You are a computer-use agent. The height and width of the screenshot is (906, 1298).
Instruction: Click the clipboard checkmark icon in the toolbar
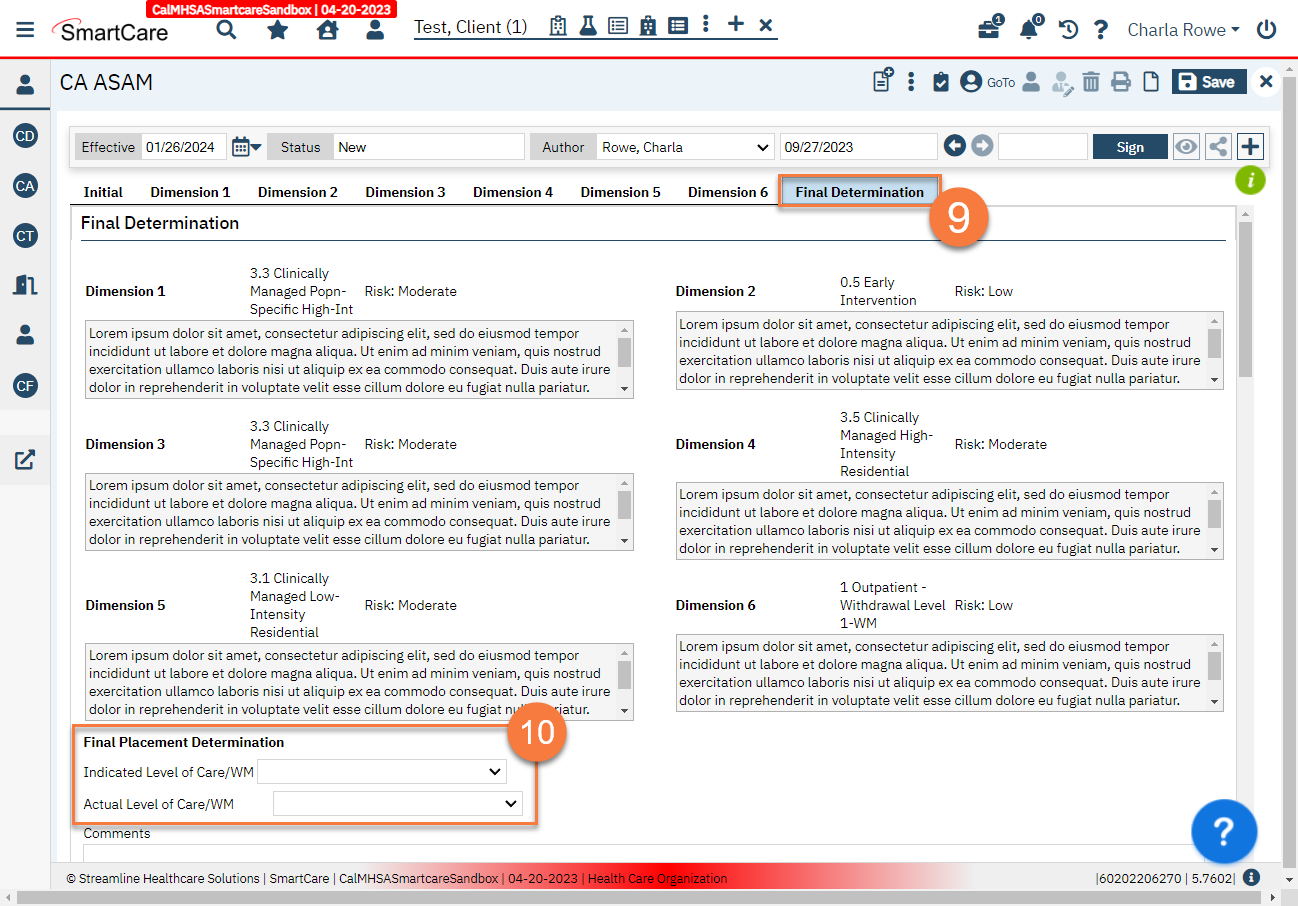pyautogui.click(x=940, y=82)
